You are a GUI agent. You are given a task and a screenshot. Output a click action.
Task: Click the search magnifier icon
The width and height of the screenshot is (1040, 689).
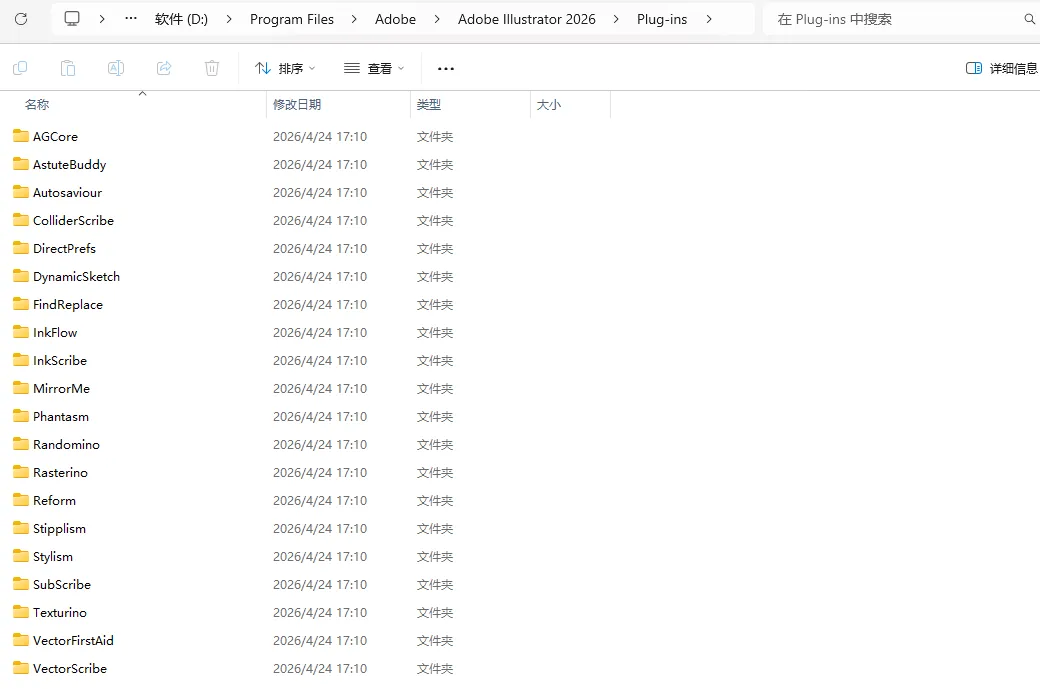1029,19
